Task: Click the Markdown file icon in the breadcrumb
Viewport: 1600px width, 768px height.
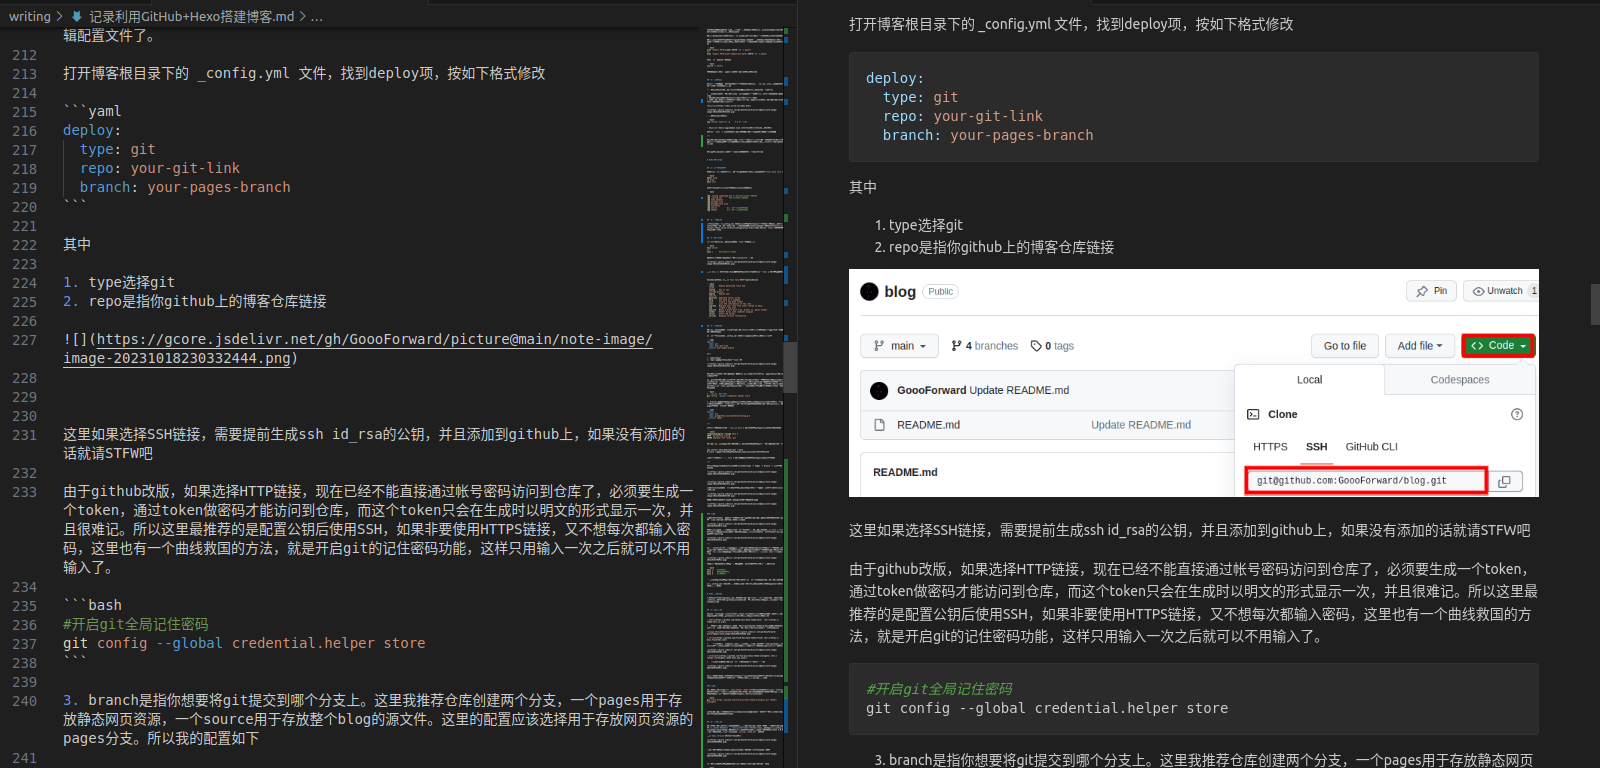Action: click(77, 16)
